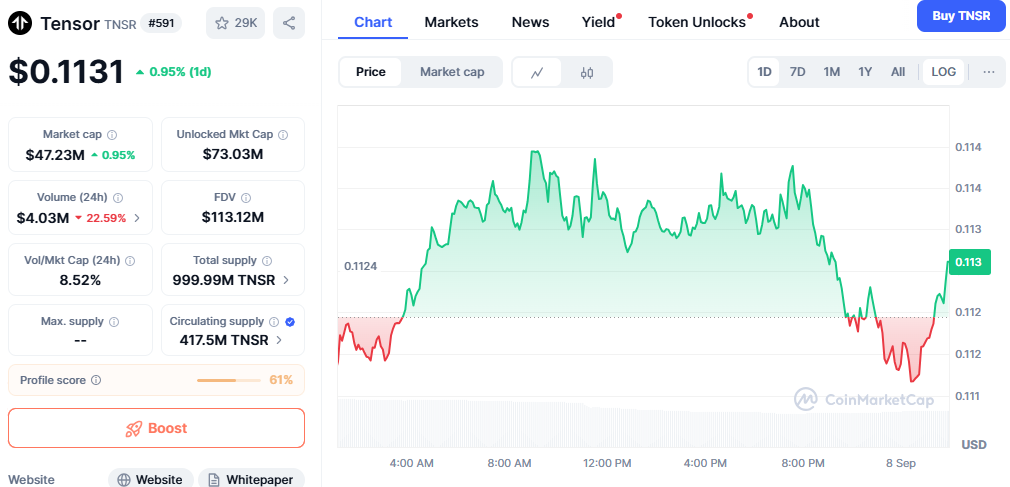Image resolution: width=1010 pixels, height=487 pixels.
Task: Select 7D time range
Action: (797, 72)
